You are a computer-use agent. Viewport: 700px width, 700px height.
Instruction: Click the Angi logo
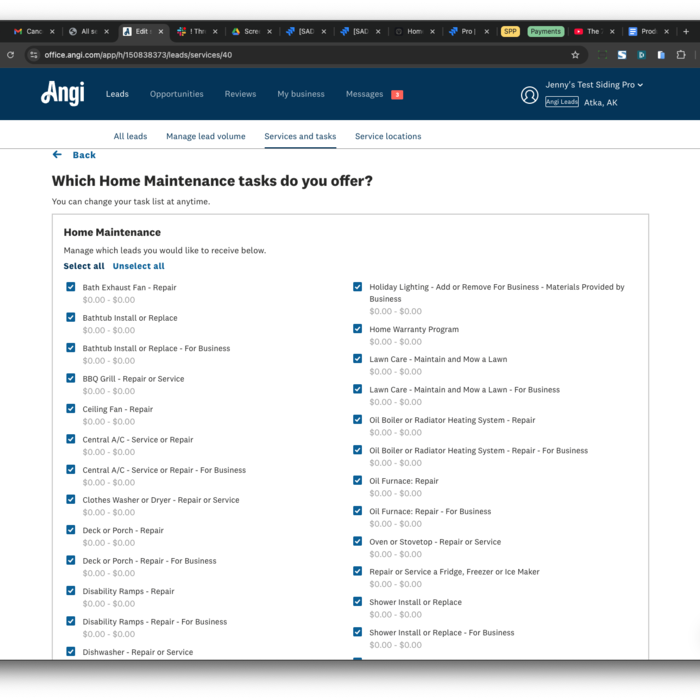(62, 94)
